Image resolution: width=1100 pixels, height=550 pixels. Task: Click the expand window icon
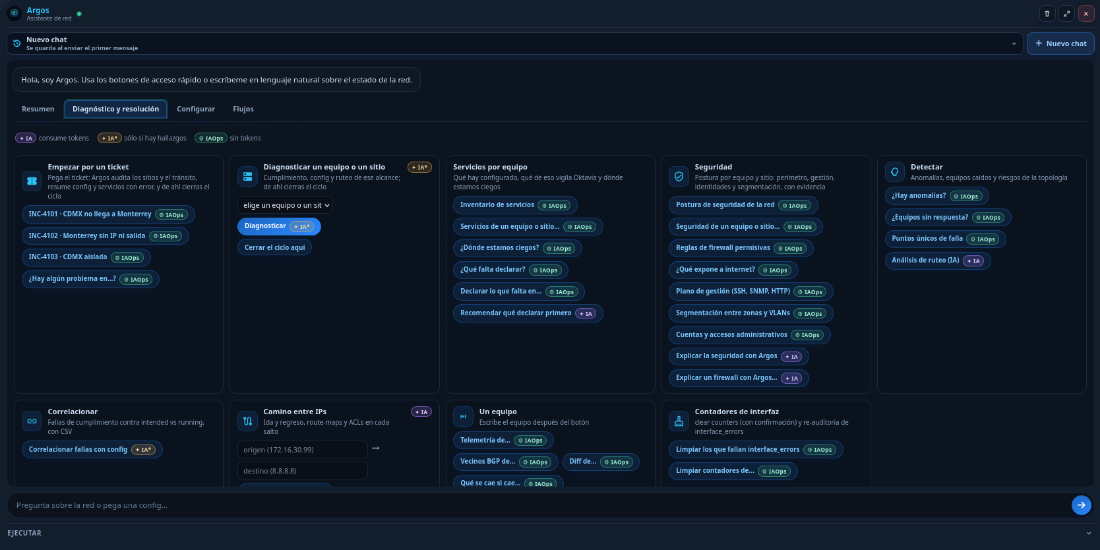pyautogui.click(x=1066, y=14)
